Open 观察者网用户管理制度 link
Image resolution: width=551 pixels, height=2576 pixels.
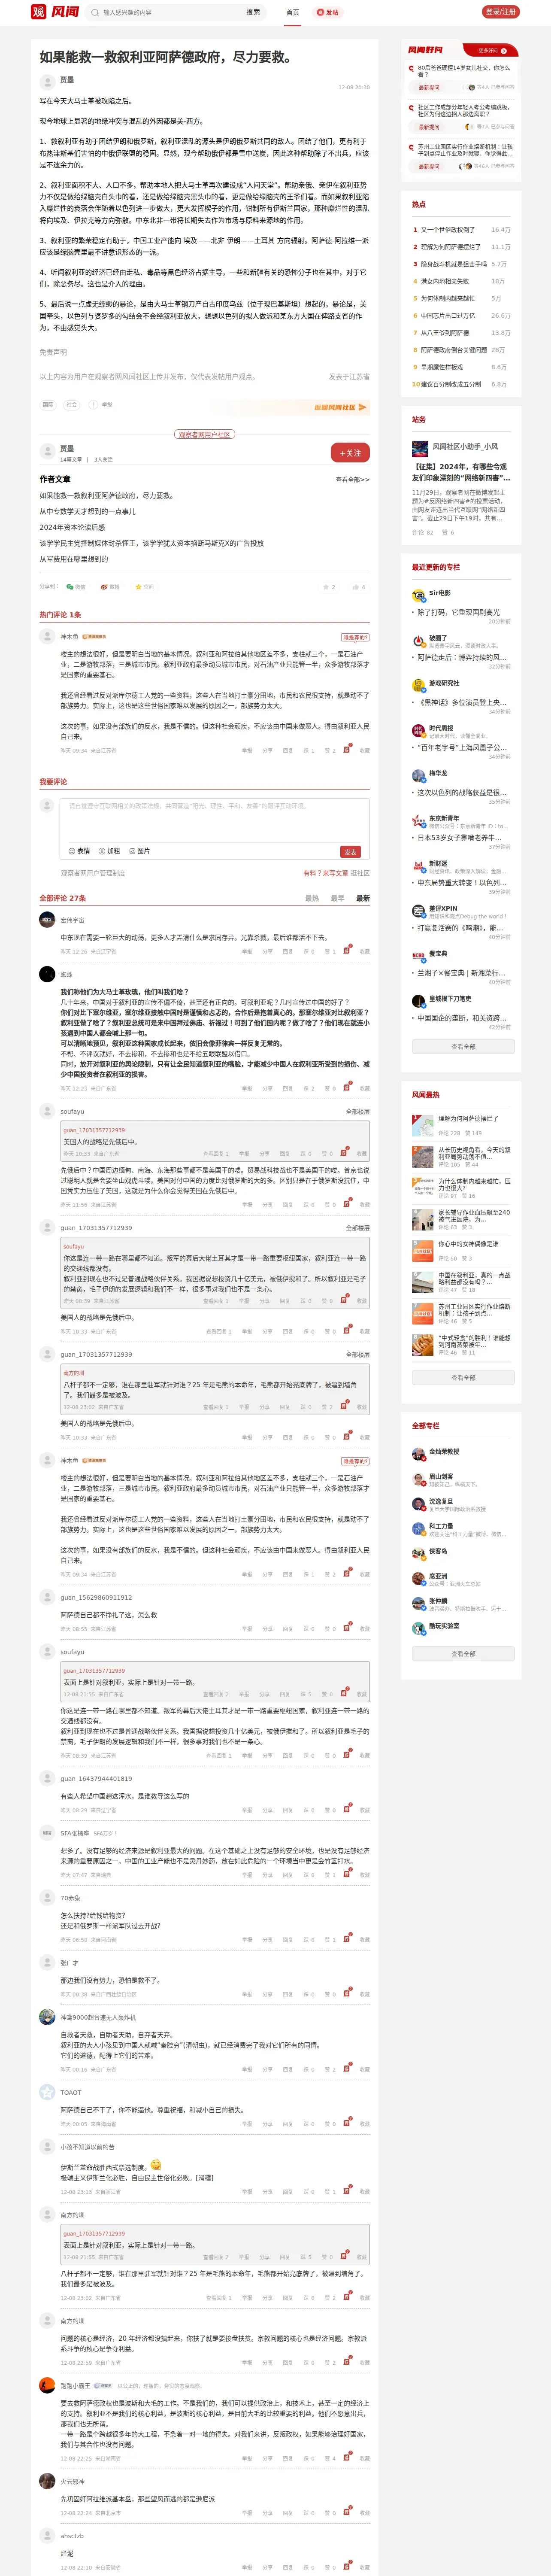(93, 873)
